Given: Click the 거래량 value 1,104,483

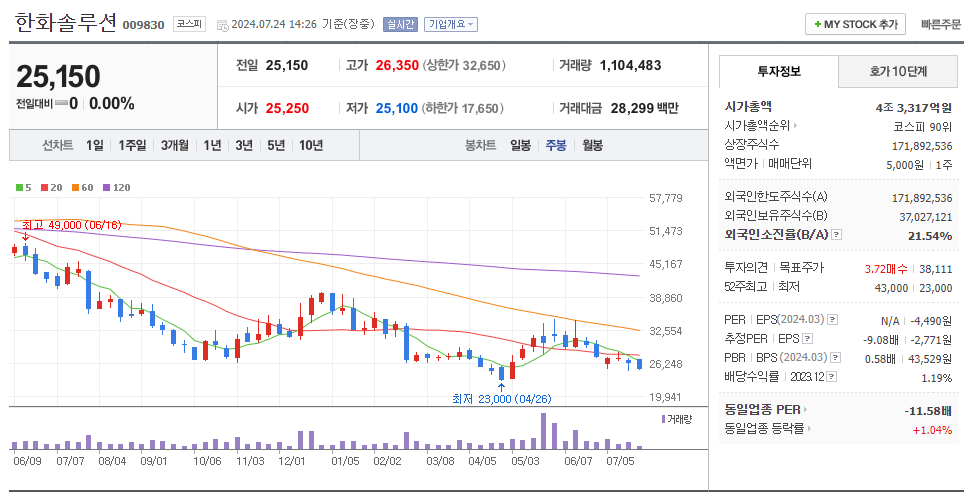Looking at the screenshot, I should tap(630, 65).
